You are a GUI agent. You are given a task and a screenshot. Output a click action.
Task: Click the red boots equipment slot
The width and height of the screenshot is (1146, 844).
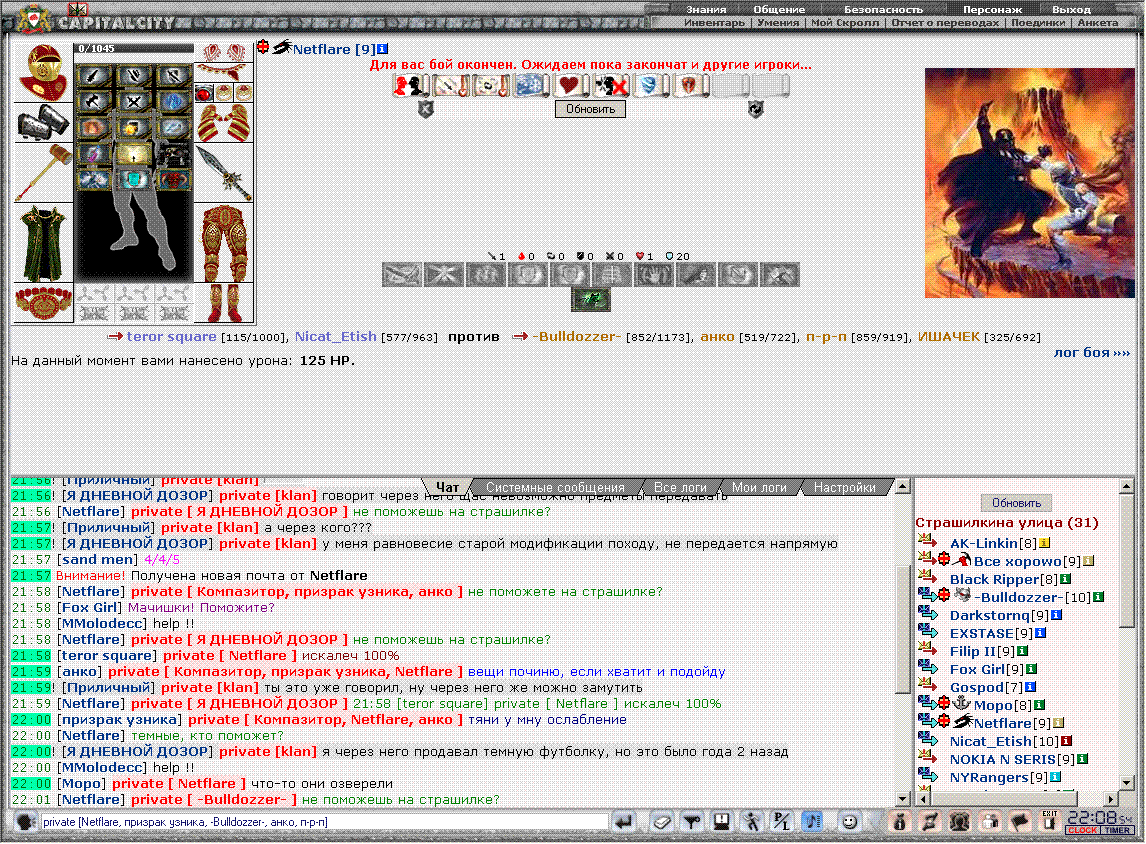224,303
